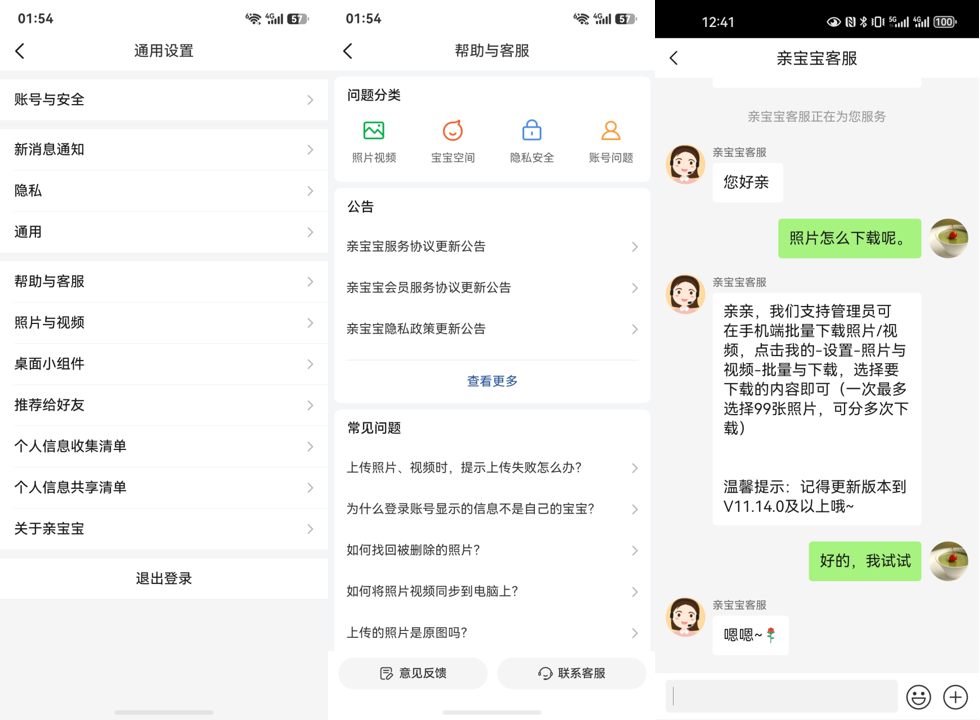Tap the 联系客服 button
Image resolution: width=980 pixels, height=720 pixels.
coord(572,673)
